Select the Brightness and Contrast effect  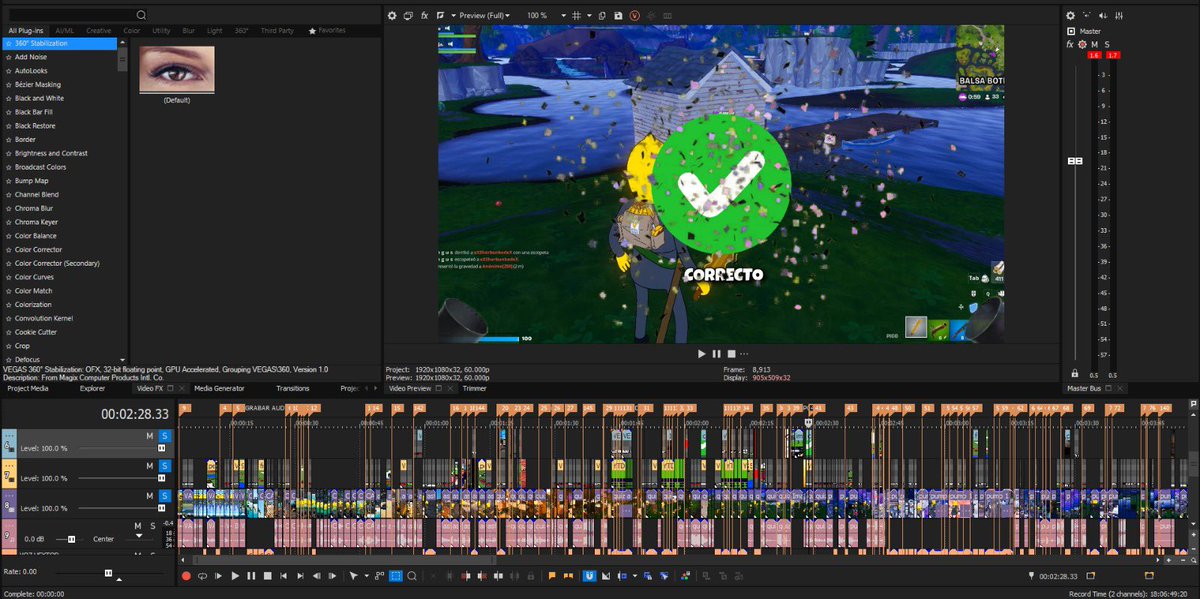click(51, 153)
